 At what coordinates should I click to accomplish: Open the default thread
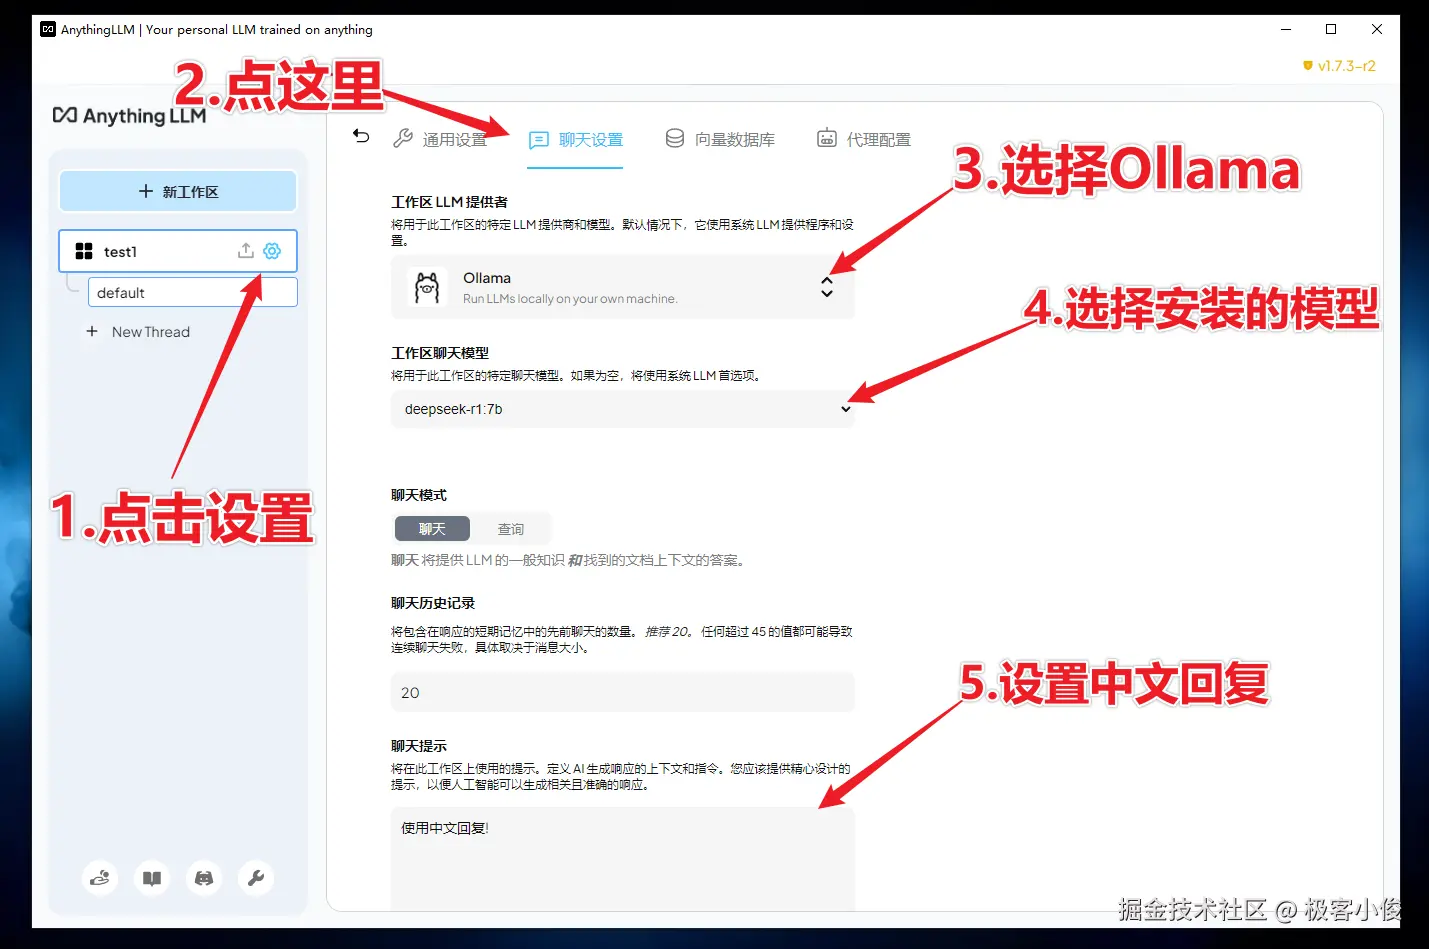192,292
